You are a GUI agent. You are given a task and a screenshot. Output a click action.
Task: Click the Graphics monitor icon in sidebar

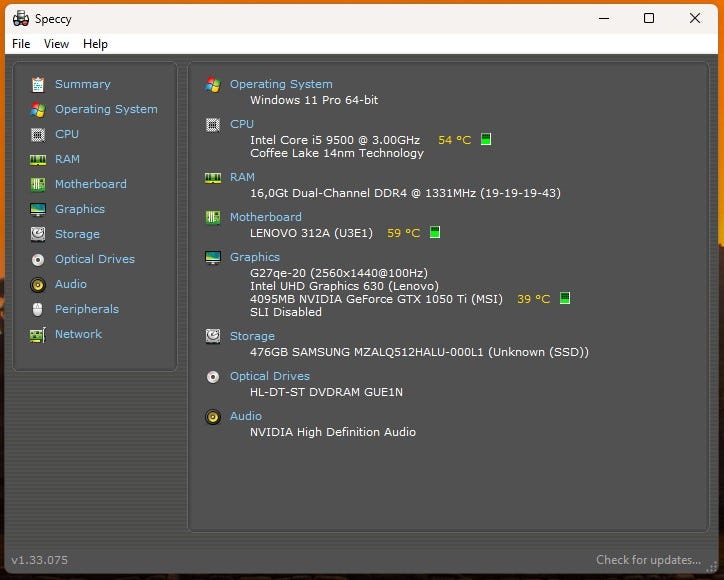coord(38,209)
